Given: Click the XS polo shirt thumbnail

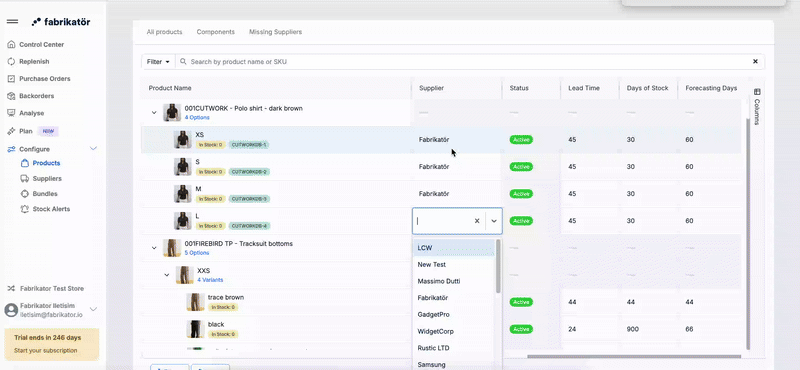Looking at the screenshot, I should coord(182,139).
